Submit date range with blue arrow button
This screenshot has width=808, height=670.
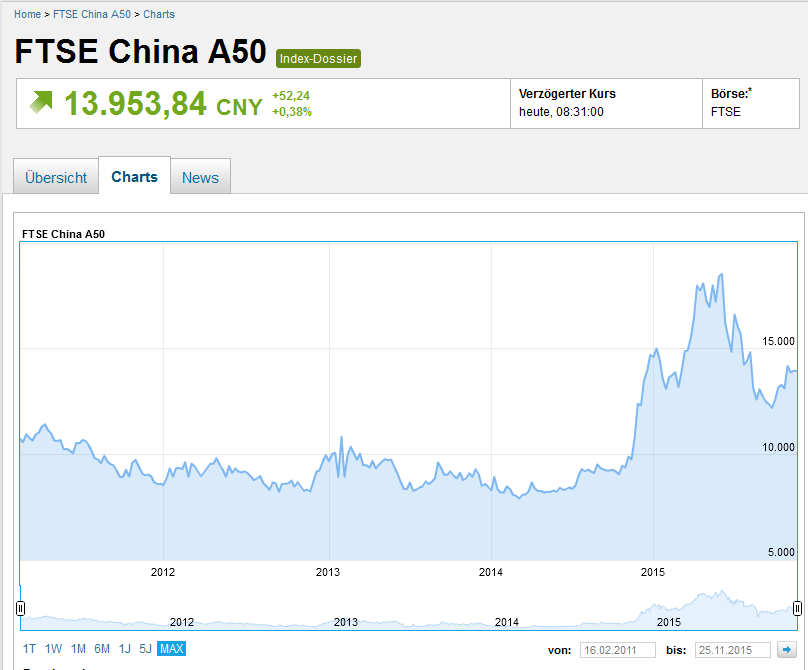tap(786, 649)
